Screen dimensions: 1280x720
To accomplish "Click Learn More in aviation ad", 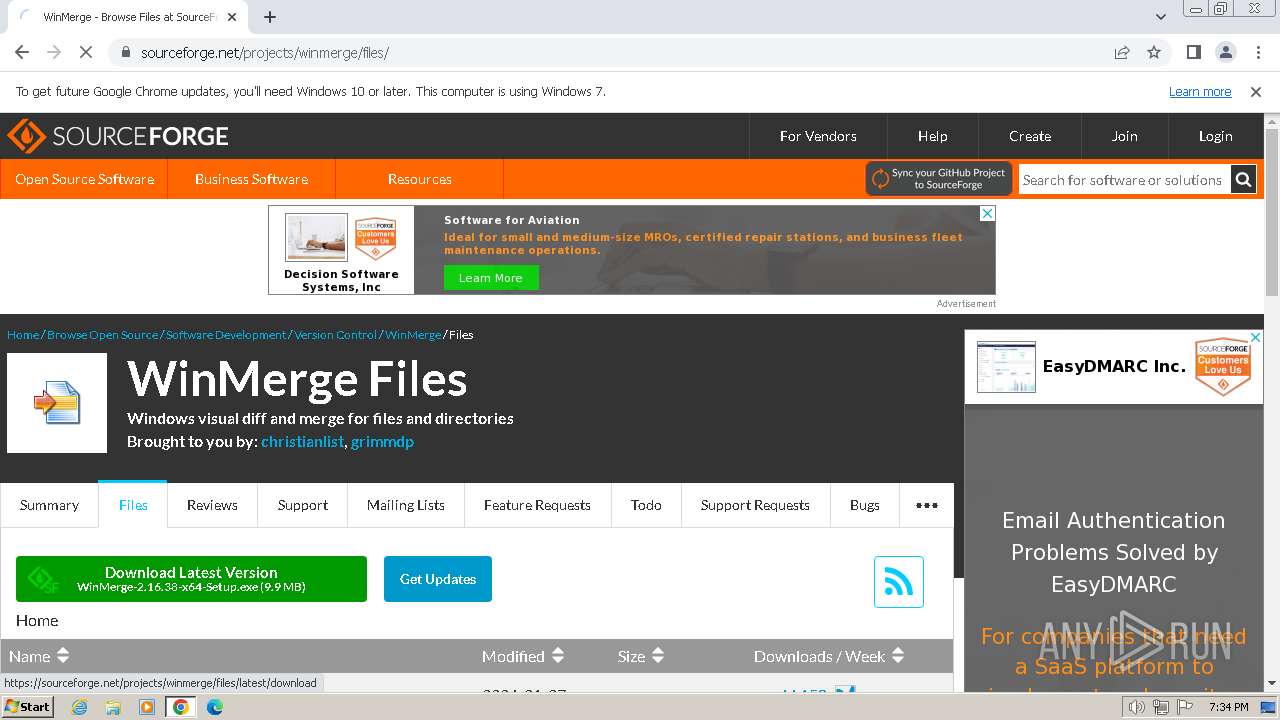I will pyautogui.click(x=491, y=278).
